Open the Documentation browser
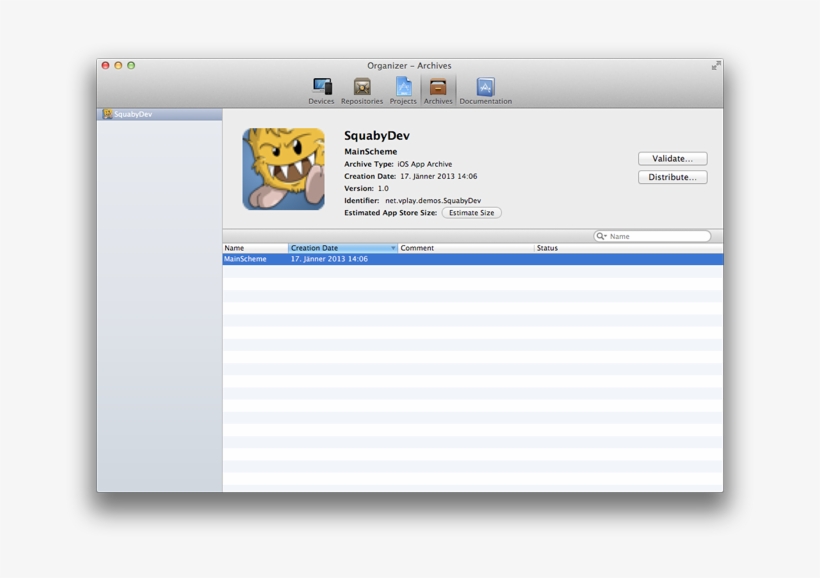 485,87
